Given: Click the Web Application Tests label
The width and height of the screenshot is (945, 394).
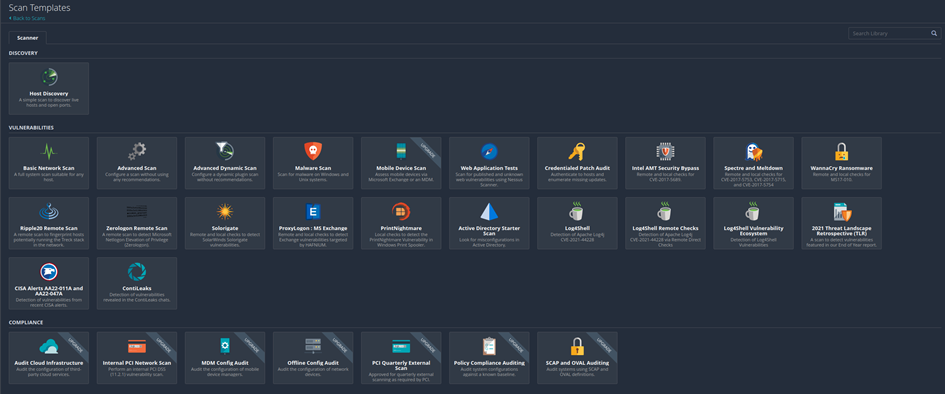Looking at the screenshot, I should (x=489, y=168).
